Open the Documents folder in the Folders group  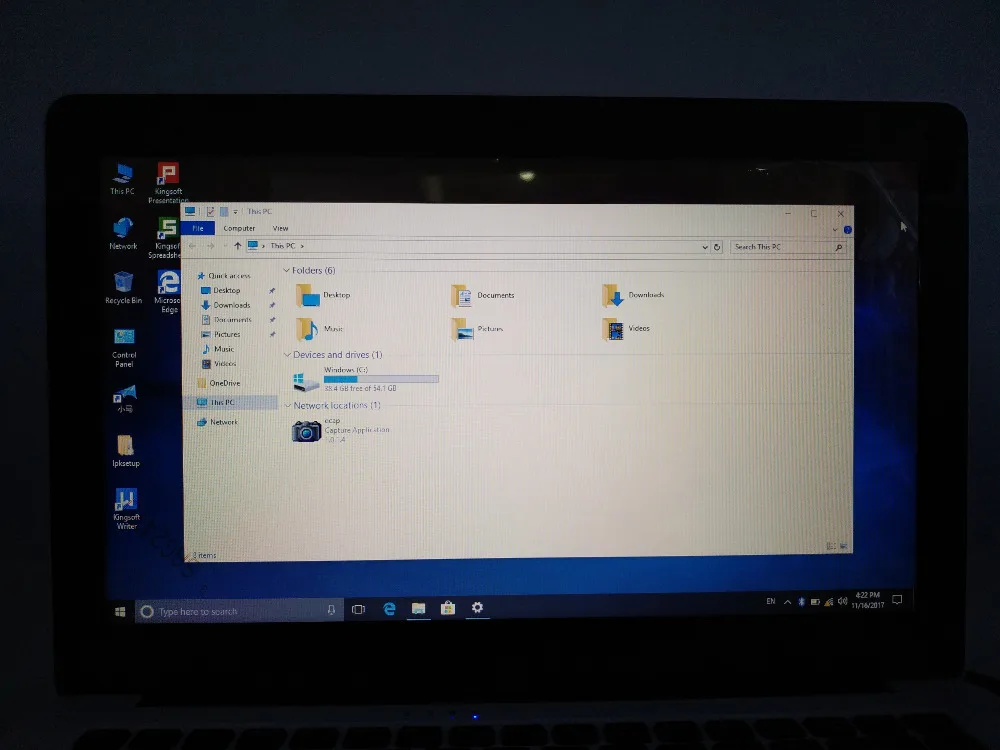pos(482,295)
